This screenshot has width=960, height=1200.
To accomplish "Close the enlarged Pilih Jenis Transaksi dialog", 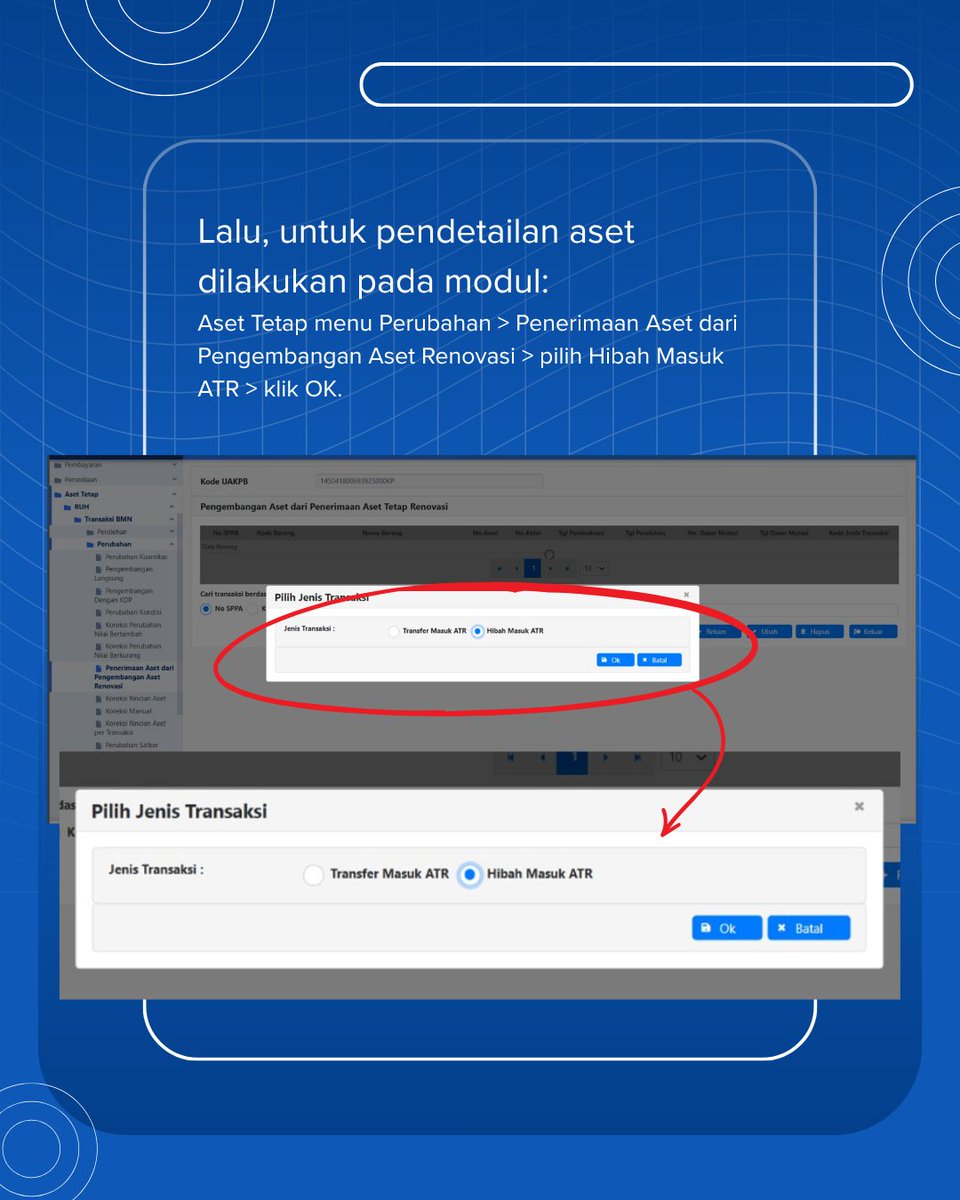I will 859,806.
